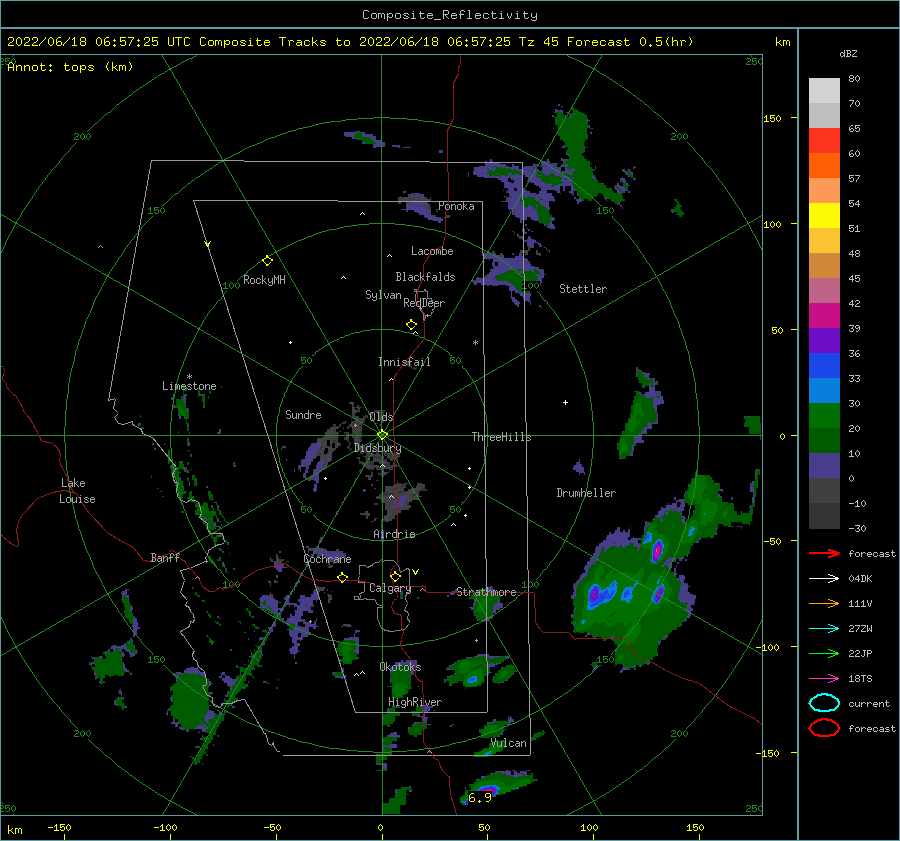Click the dBZ legend heading
Screen dimensions: 900x841
coord(848,53)
